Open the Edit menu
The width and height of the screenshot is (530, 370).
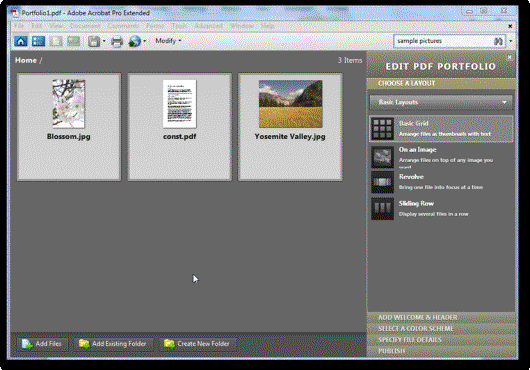37,26
